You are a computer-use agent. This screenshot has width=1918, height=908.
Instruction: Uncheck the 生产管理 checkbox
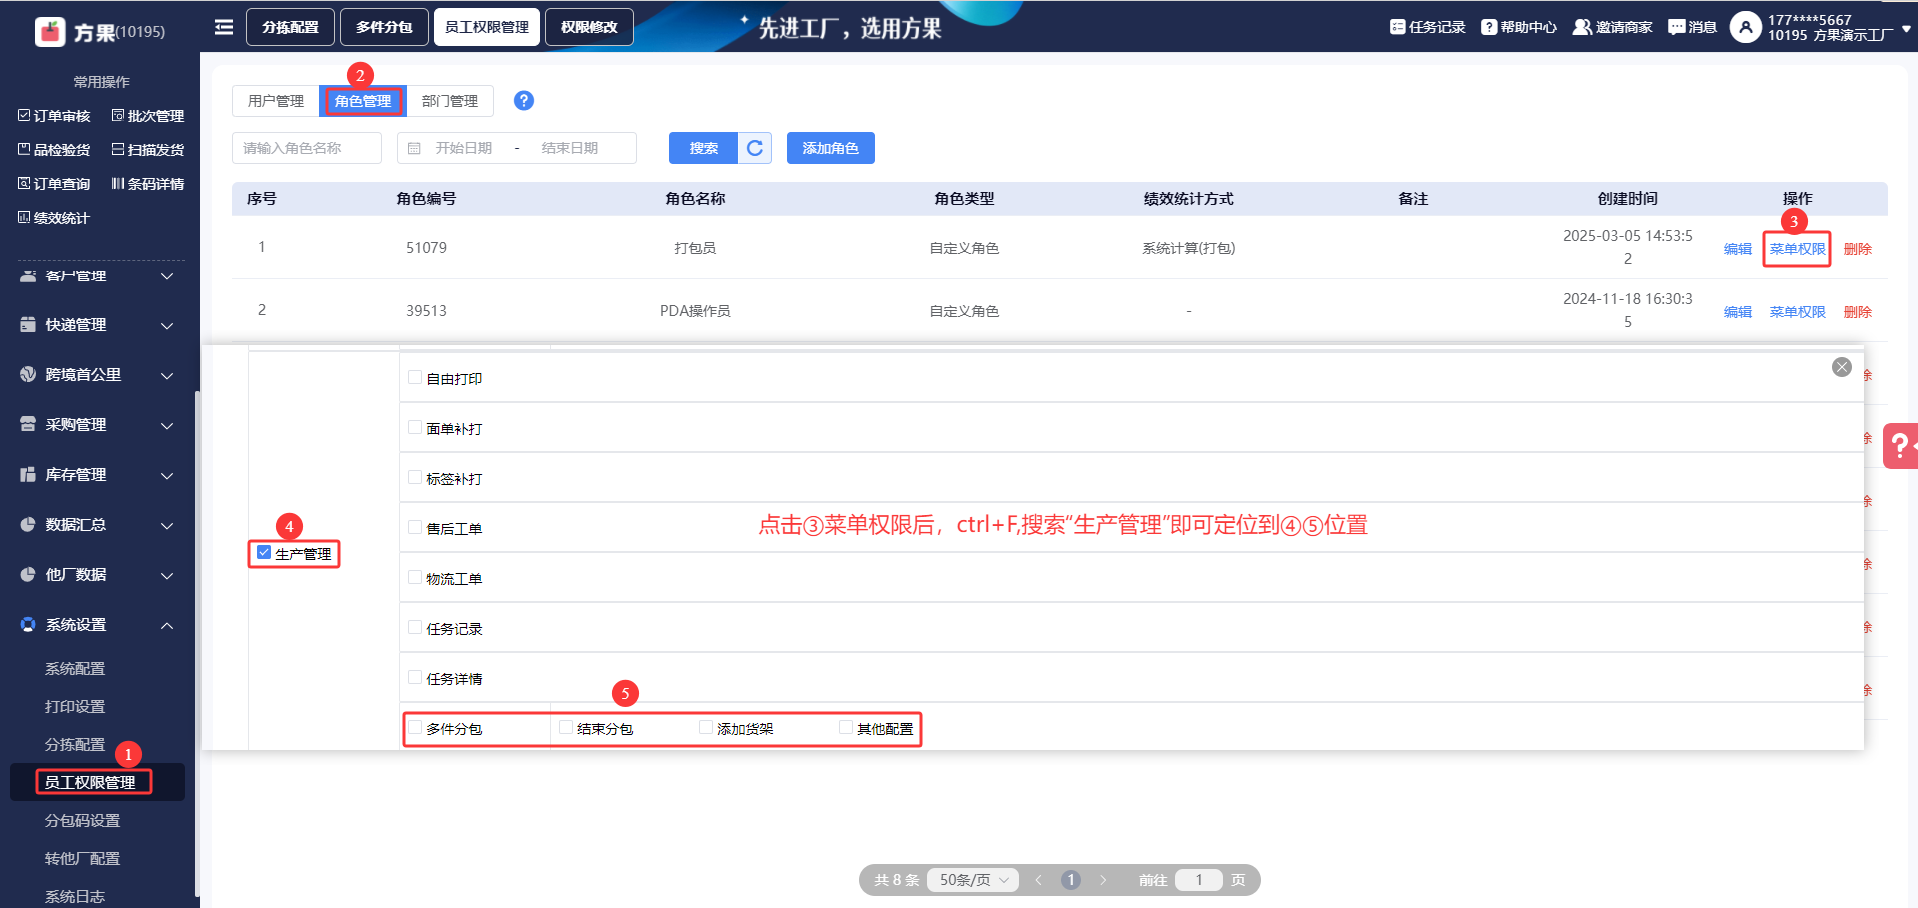pos(264,552)
